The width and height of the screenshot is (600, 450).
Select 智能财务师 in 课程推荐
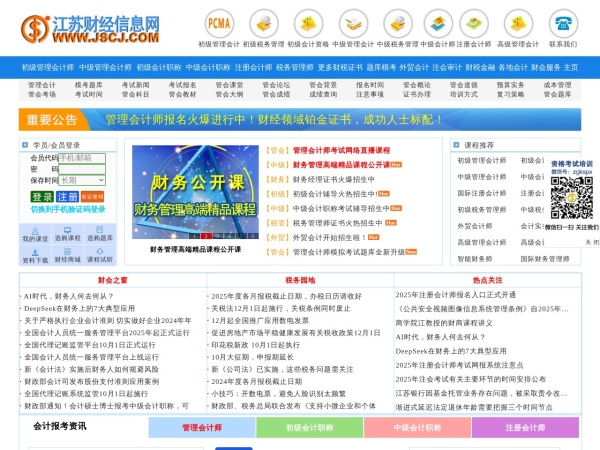[x=475, y=259]
